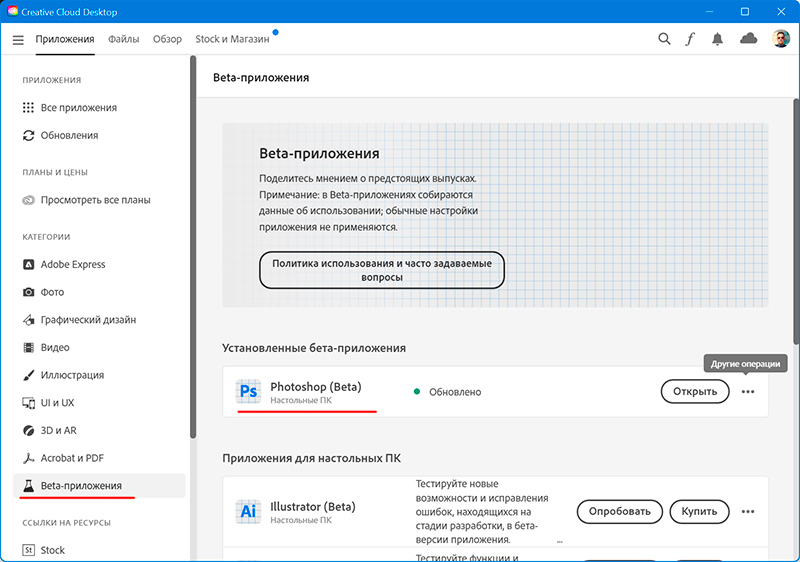Open more options for Illustrator (Beta)
Screen dimensions: 800x562
click(748, 511)
